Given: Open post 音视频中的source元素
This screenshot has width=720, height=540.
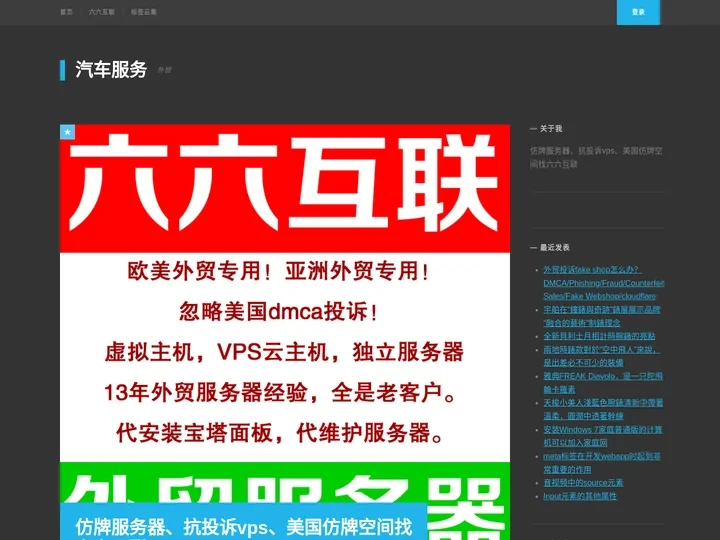Looking at the screenshot, I should [x=583, y=483].
